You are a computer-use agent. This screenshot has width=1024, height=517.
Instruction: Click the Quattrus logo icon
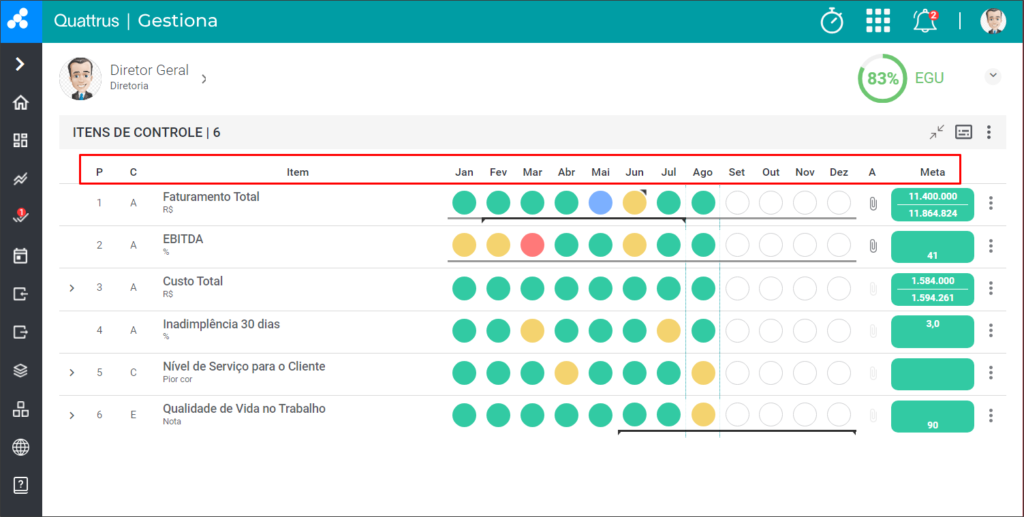[18, 20]
